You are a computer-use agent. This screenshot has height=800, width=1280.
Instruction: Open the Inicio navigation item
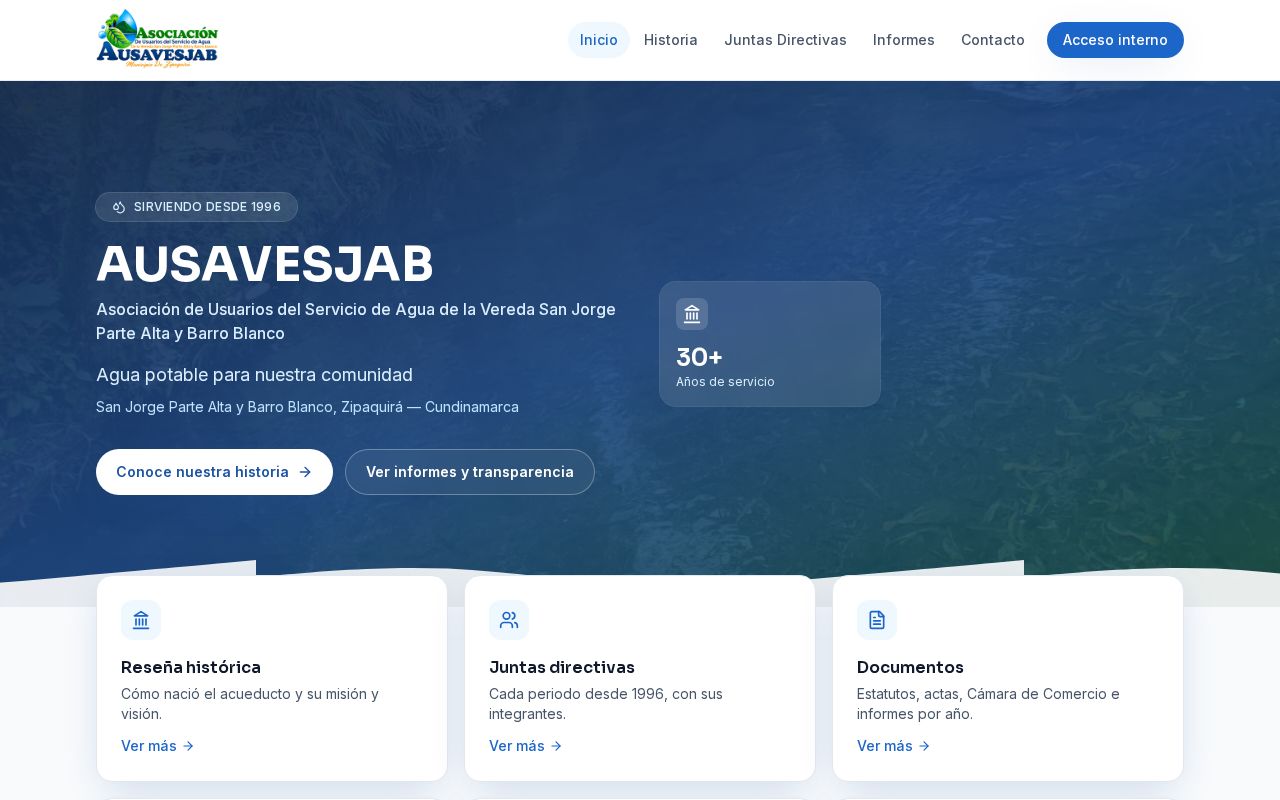point(599,40)
